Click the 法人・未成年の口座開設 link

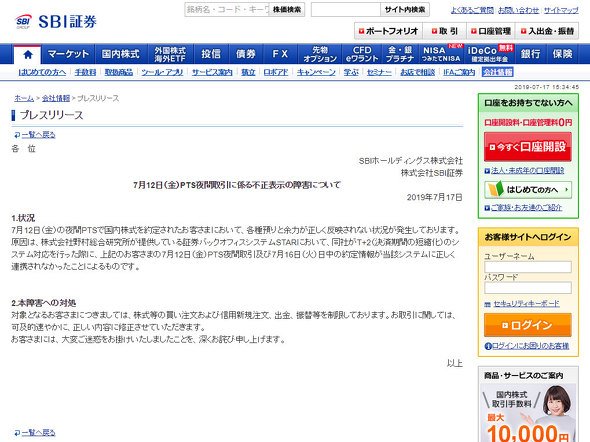click(x=527, y=170)
